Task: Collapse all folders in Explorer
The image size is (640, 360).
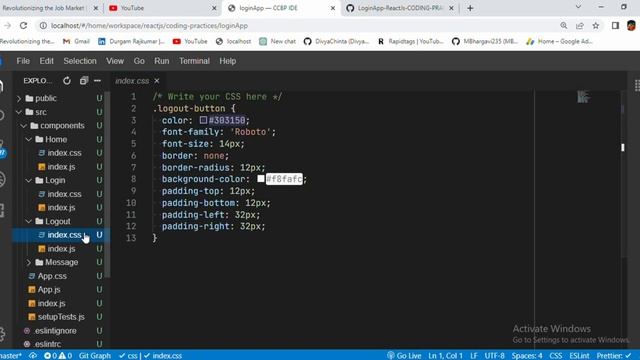Action: click(x=84, y=81)
